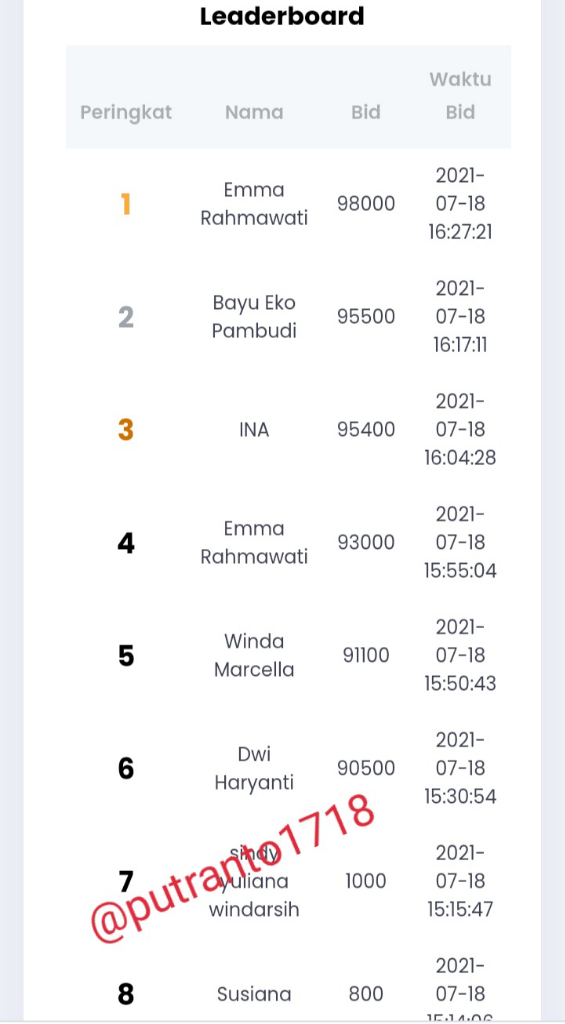Screen dimensions: 565x1024
Task: Click the 98000 top bid amount
Action: [366, 204]
